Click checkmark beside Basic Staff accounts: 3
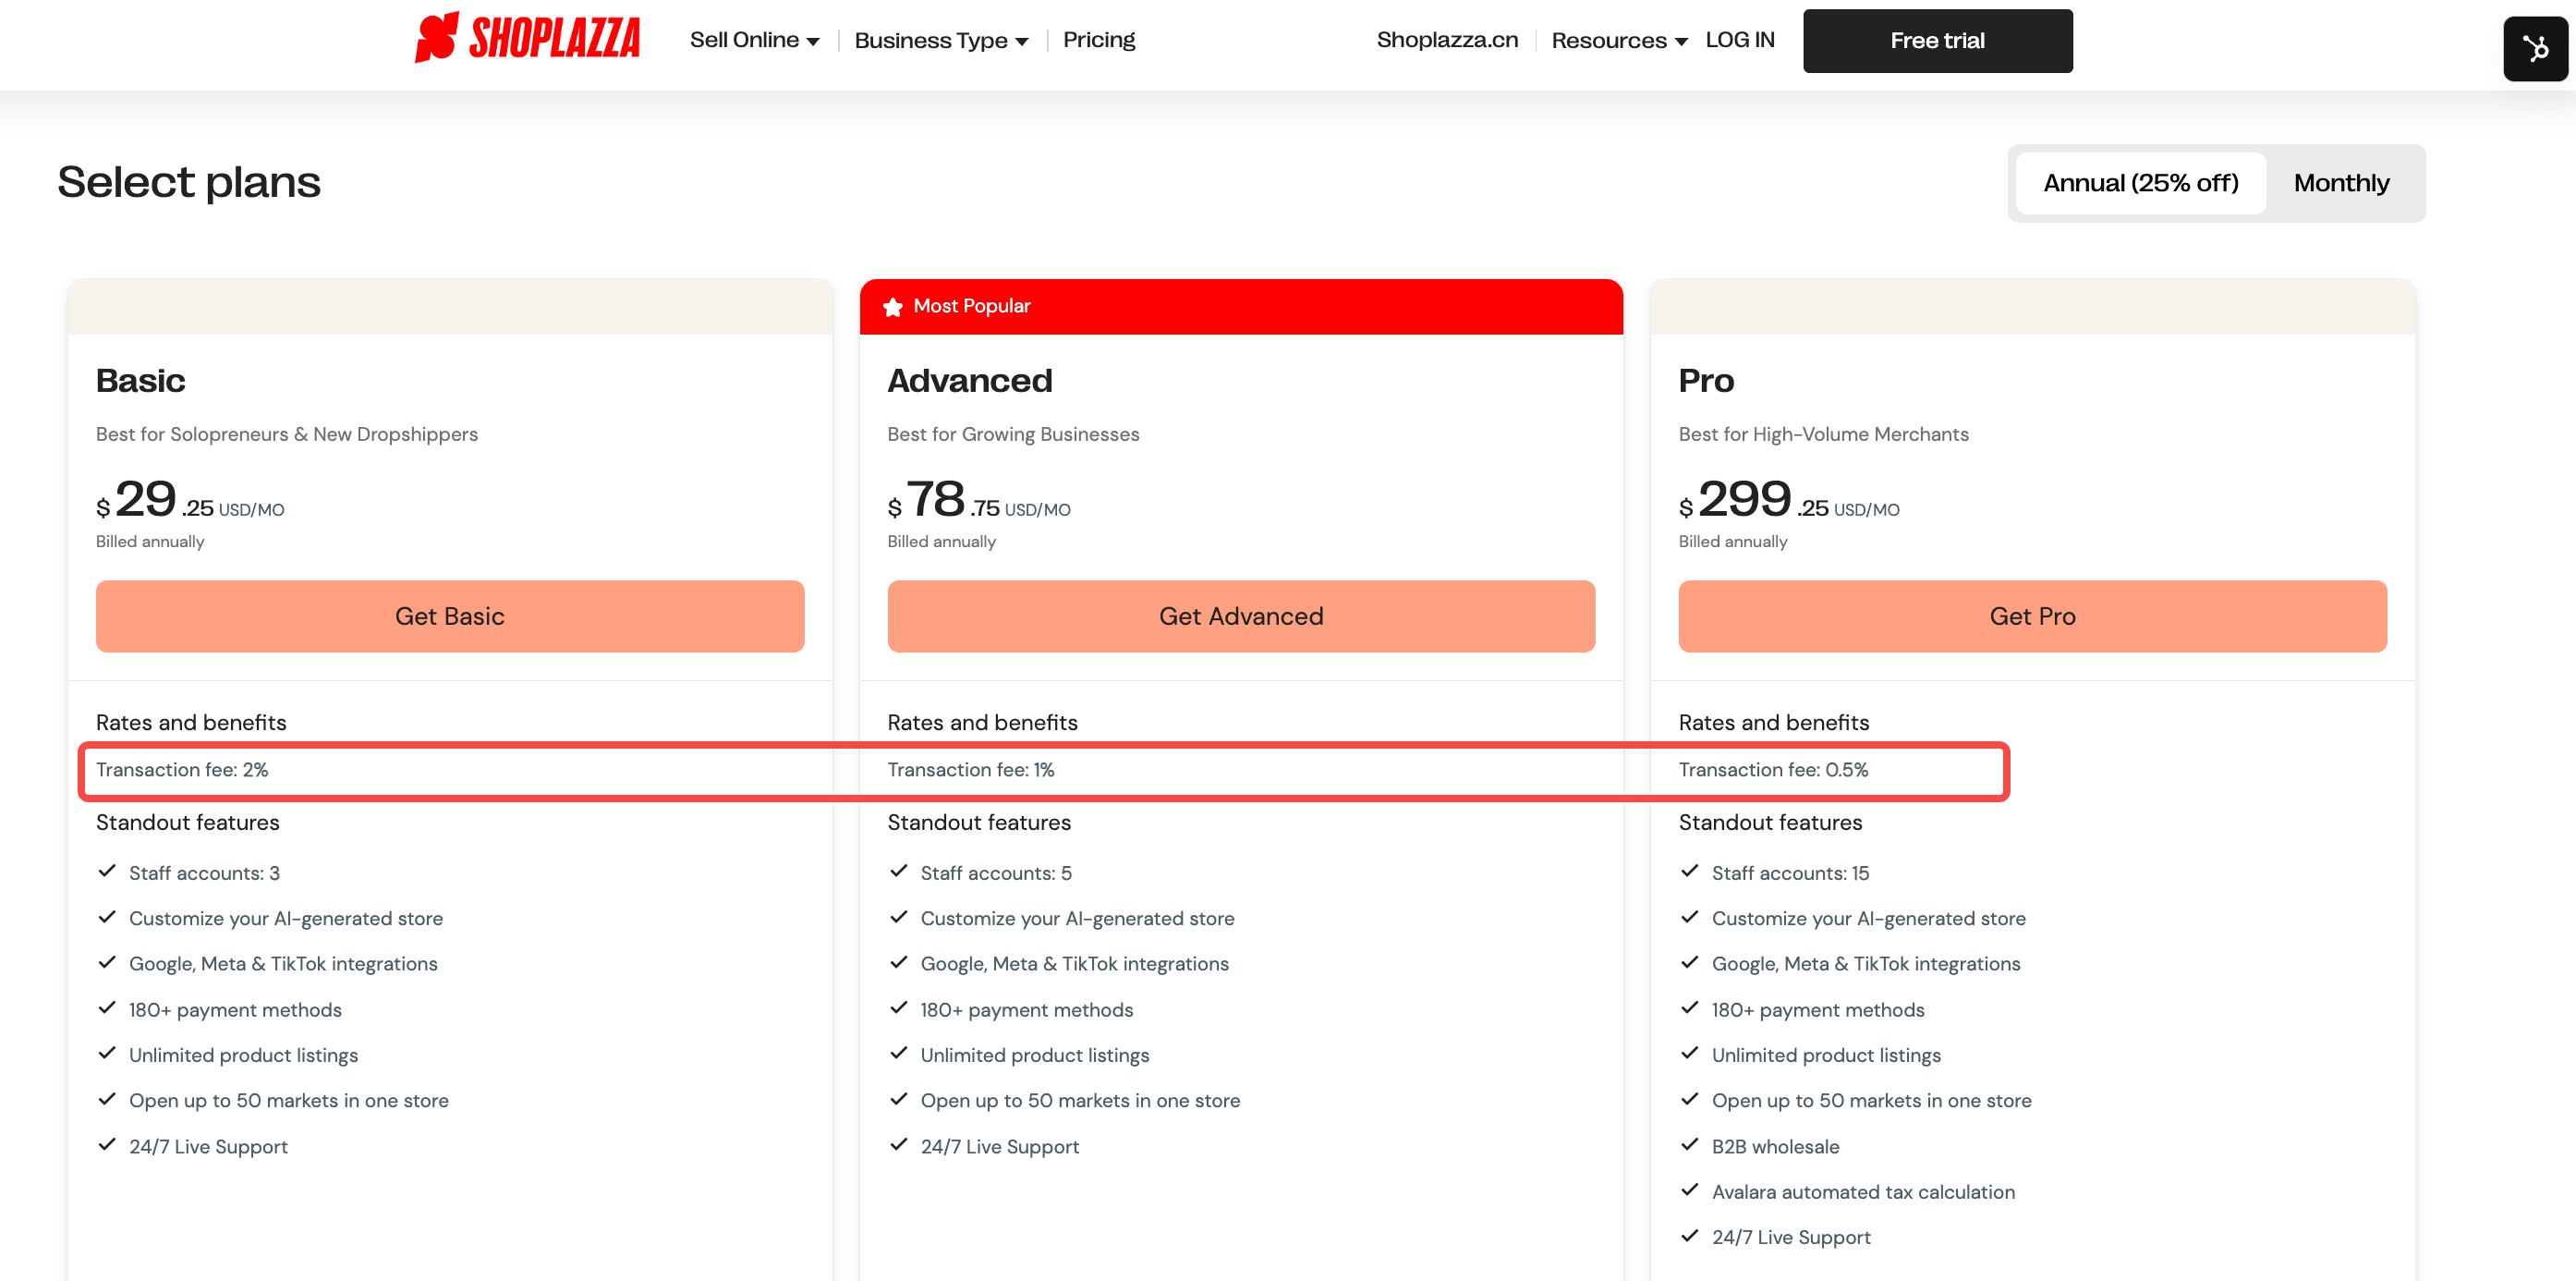The height and width of the screenshot is (1281, 2576). pos(107,871)
